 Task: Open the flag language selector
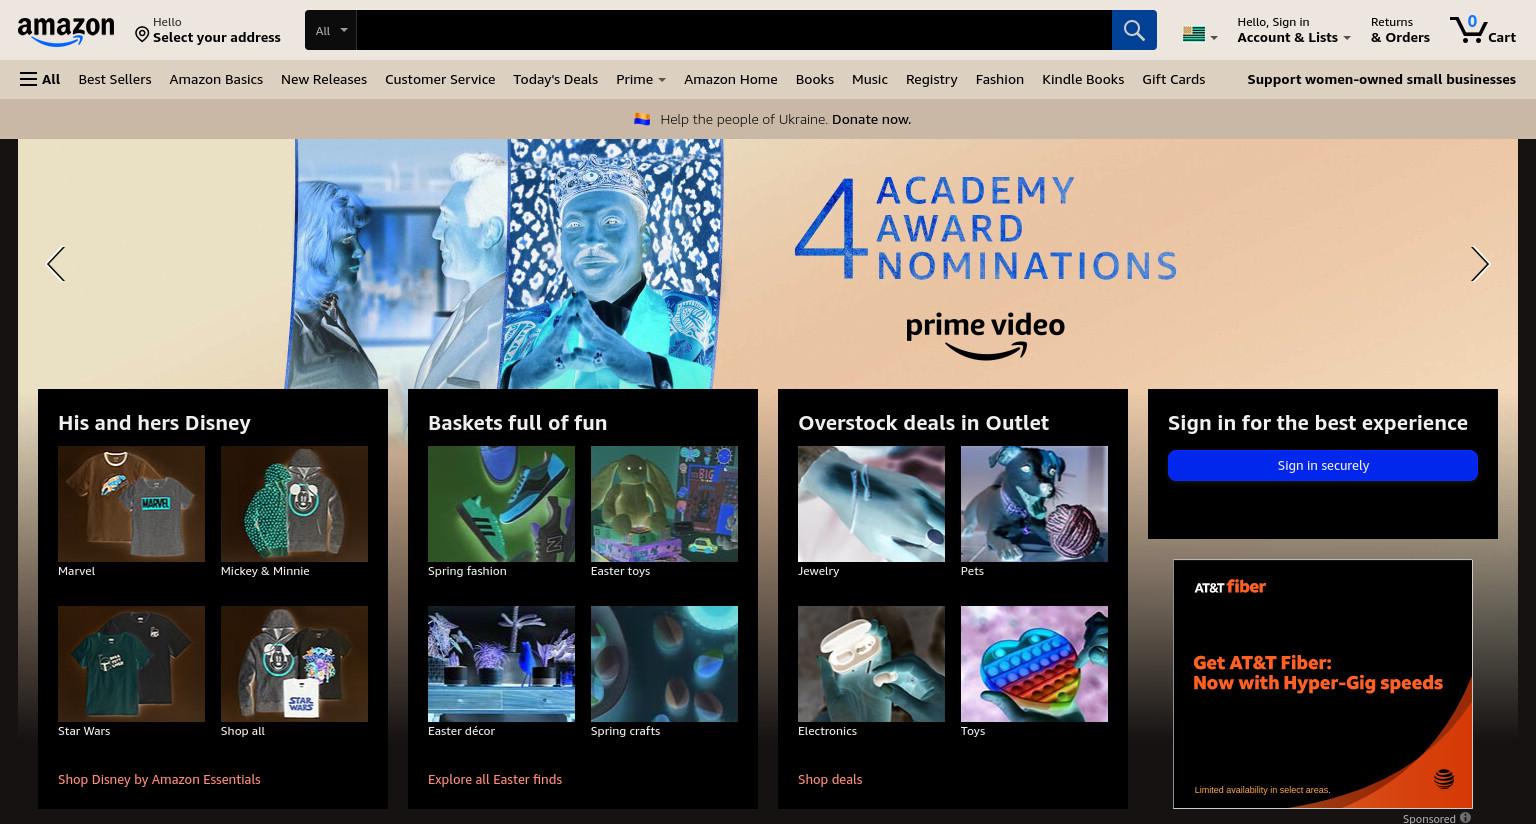coord(1199,35)
